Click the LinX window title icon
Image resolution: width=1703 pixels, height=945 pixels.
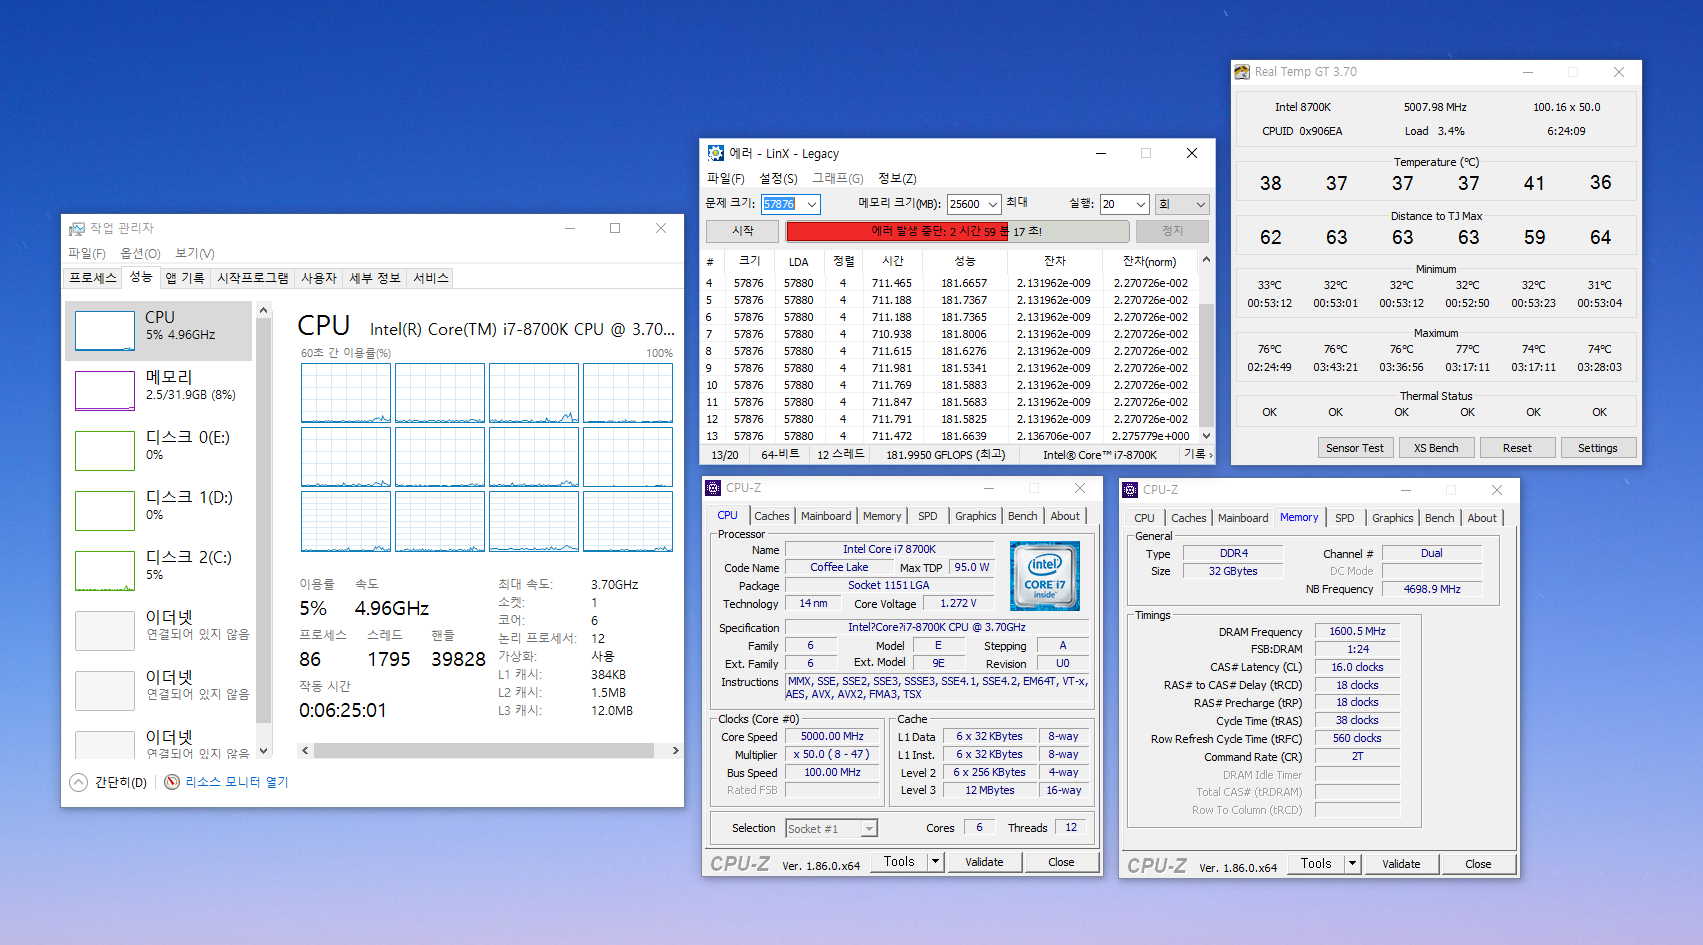716,153
